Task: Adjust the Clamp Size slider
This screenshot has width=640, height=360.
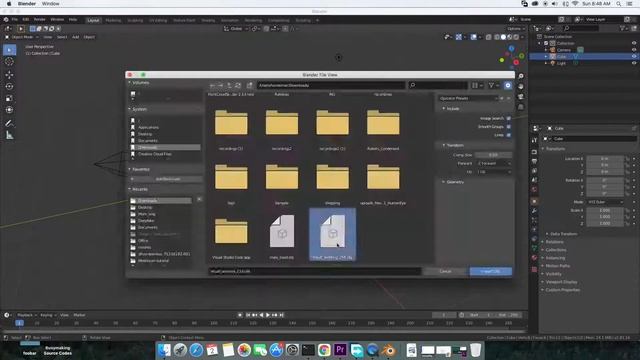Action: [493, 155]
